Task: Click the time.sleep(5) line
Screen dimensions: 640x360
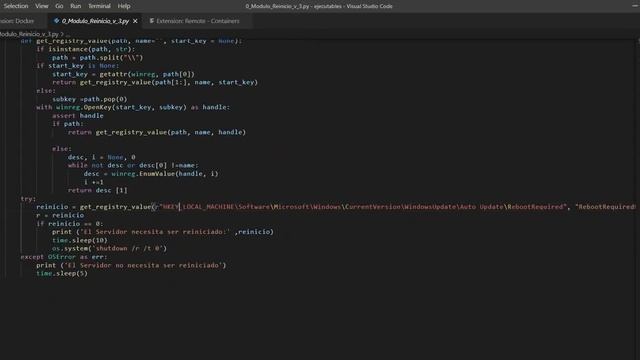Action: tap(62, 273)
